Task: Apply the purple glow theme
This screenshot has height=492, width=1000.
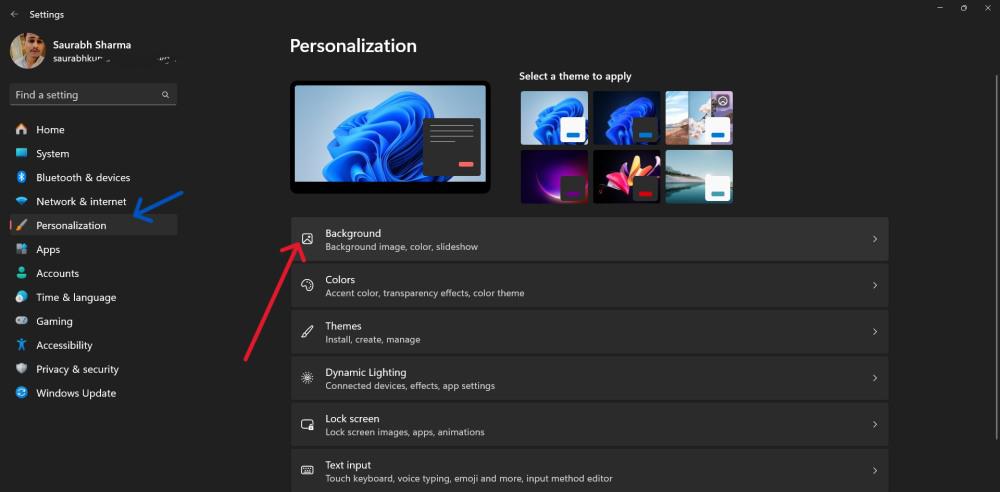Action: click(554, 177)
